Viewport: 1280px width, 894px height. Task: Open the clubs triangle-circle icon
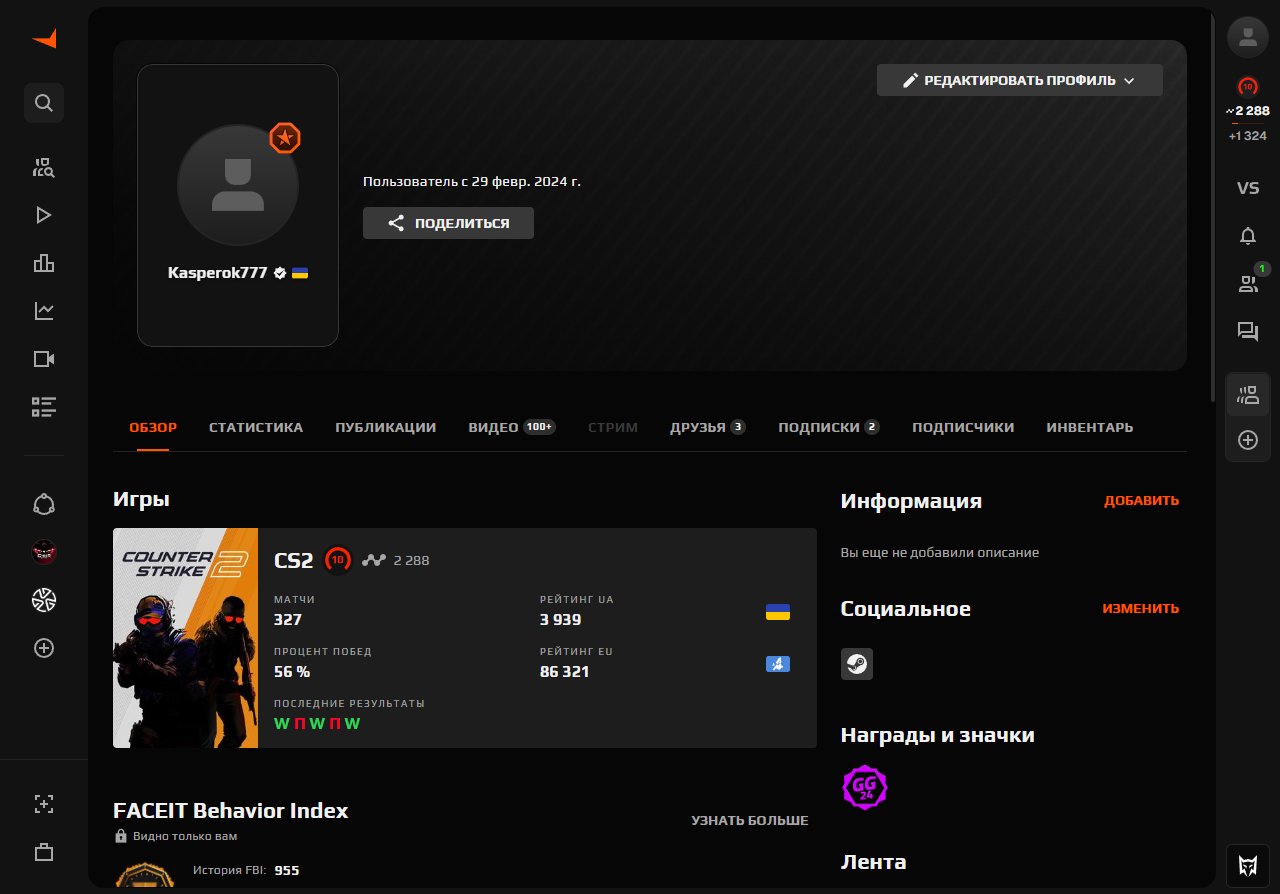[44, 504]
